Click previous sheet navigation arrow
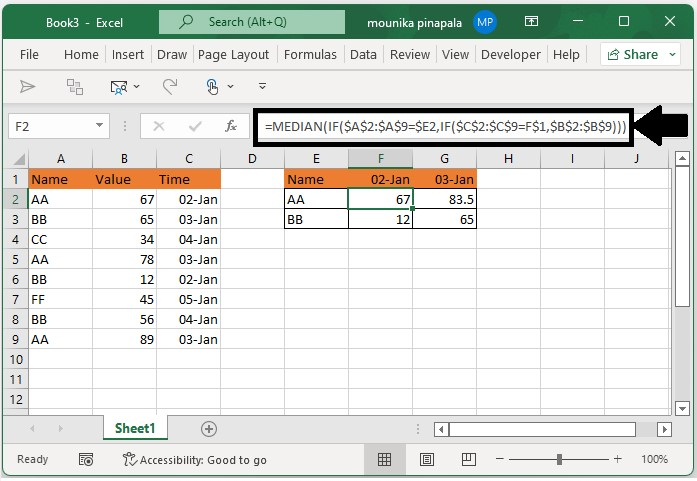This screenshot has width=697, height=481. pos(32,429)
